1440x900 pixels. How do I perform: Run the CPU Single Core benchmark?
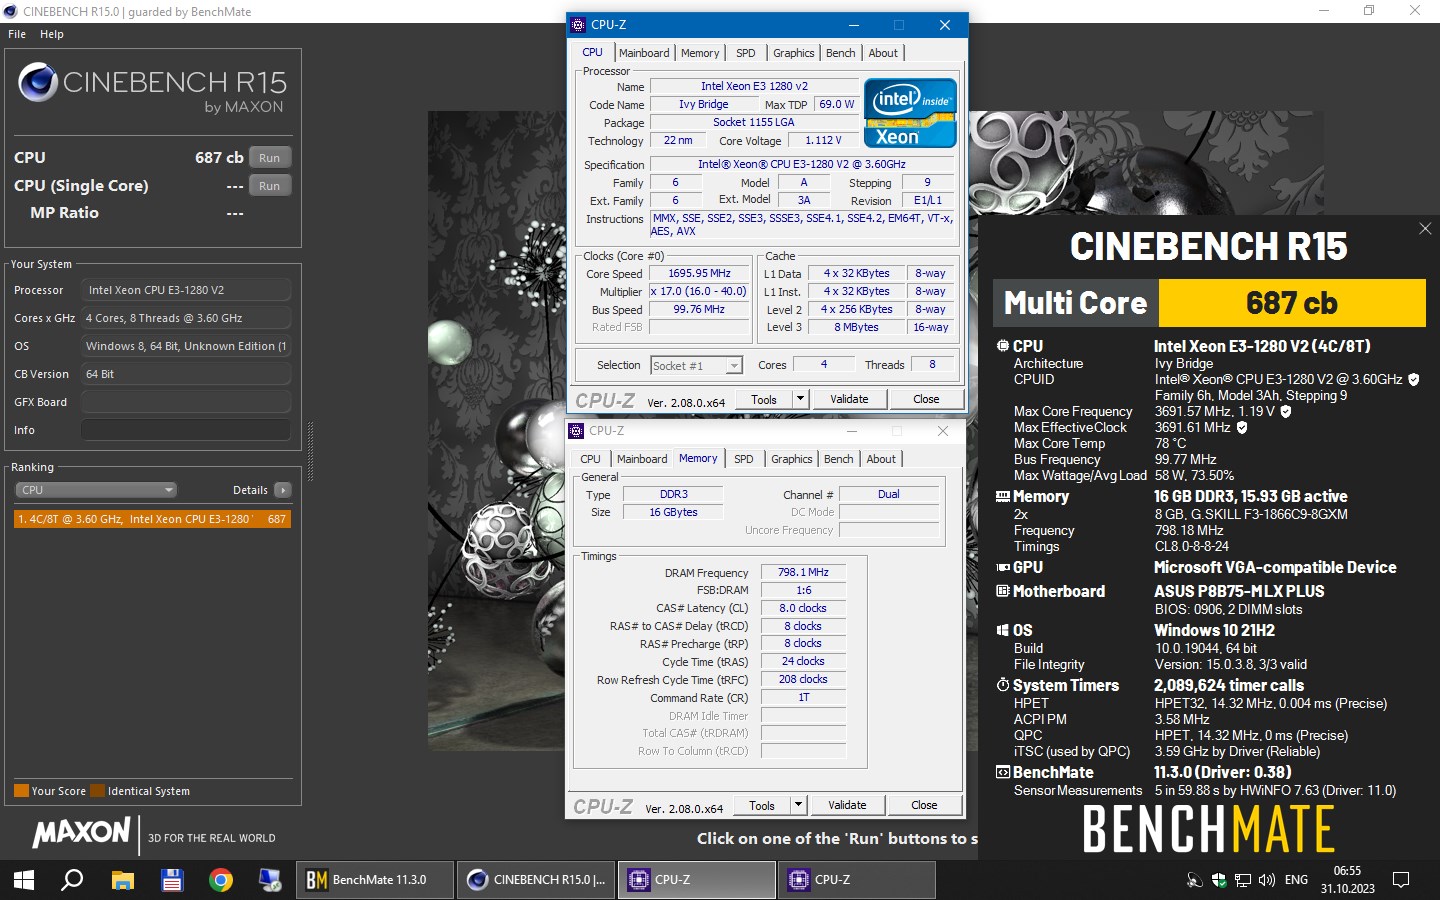(x=270, y=186)
